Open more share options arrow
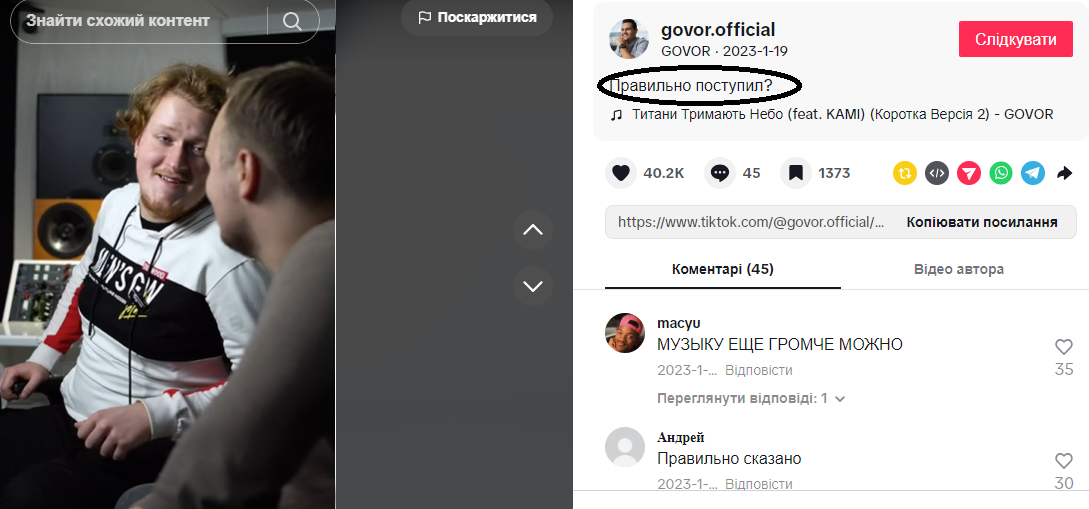 point(1065,173)
